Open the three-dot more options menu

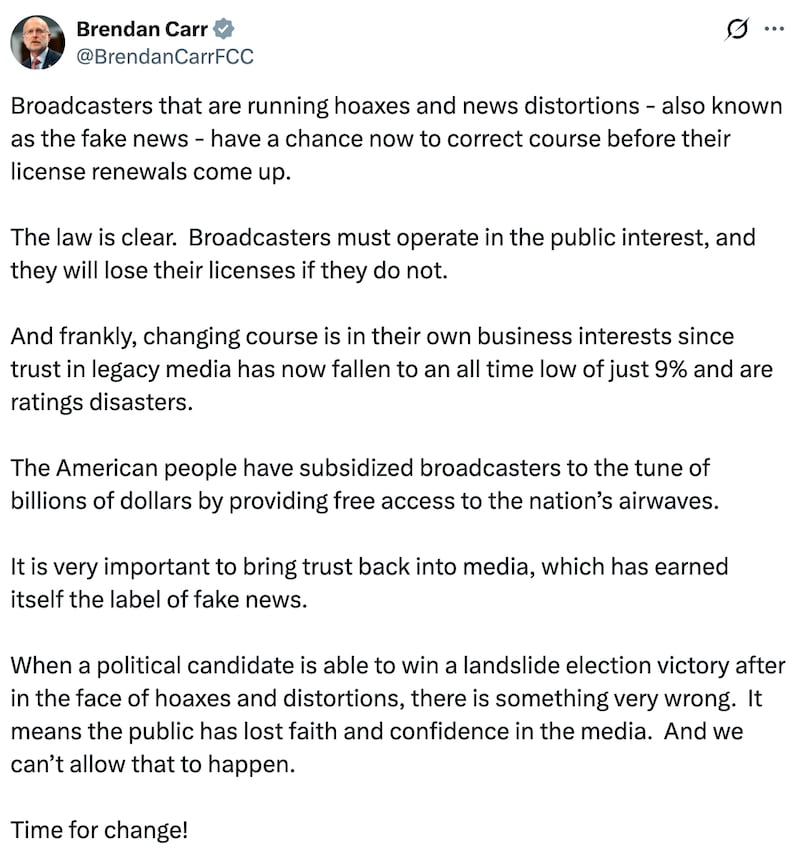tap(773, 30)
